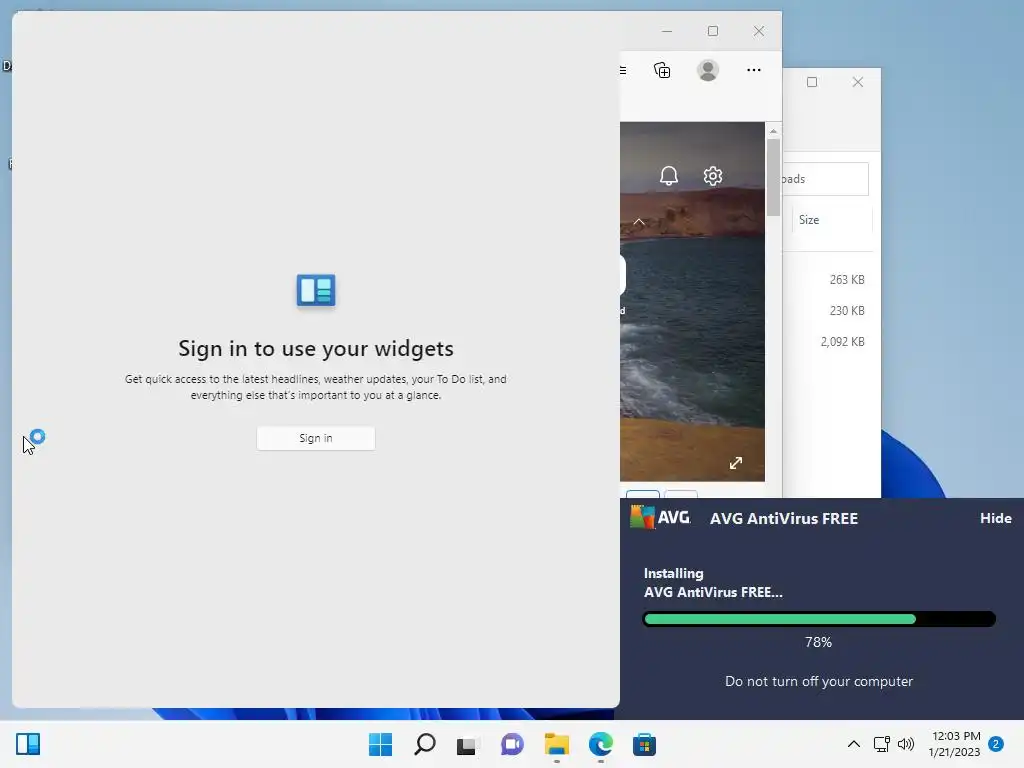Image resolution: width=1024 pixels, height=768 pixels.
Task: Launch the Chat app from the taskbar
Action: pos(512,744)
